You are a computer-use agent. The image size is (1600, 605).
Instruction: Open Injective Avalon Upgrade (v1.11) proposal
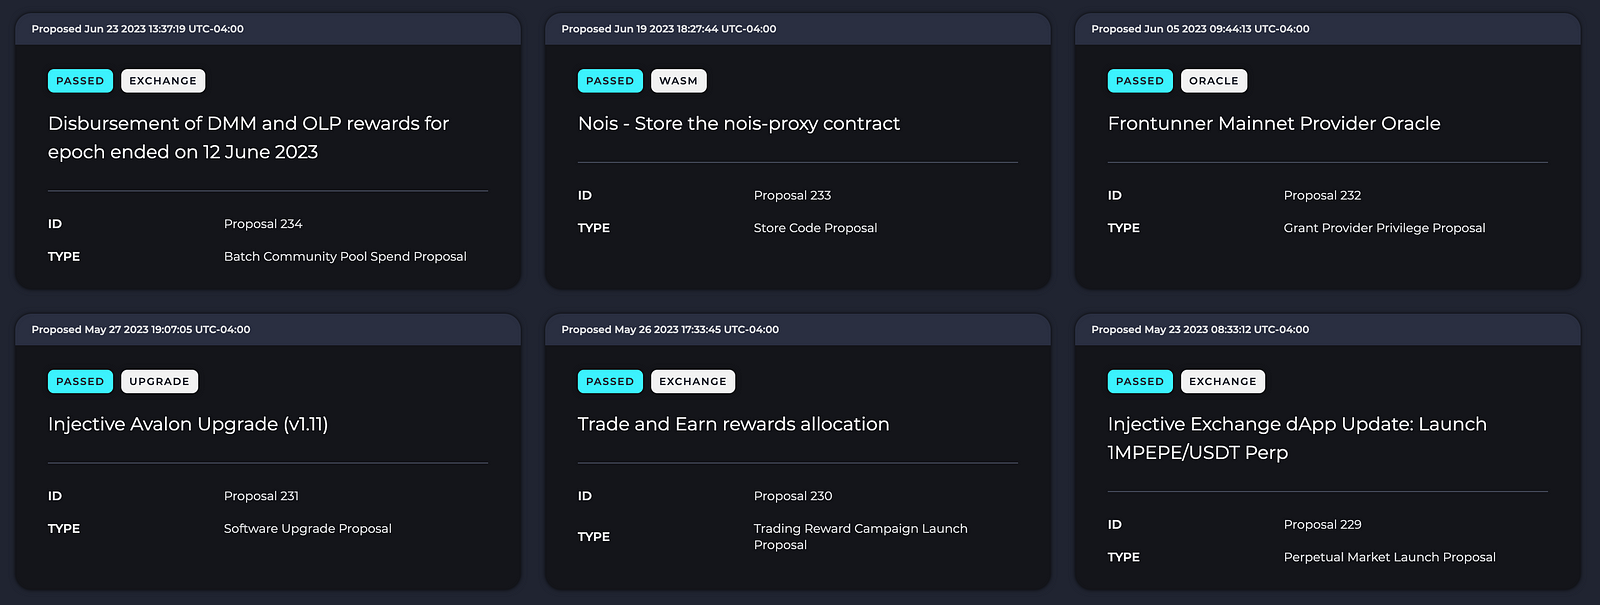188,424
